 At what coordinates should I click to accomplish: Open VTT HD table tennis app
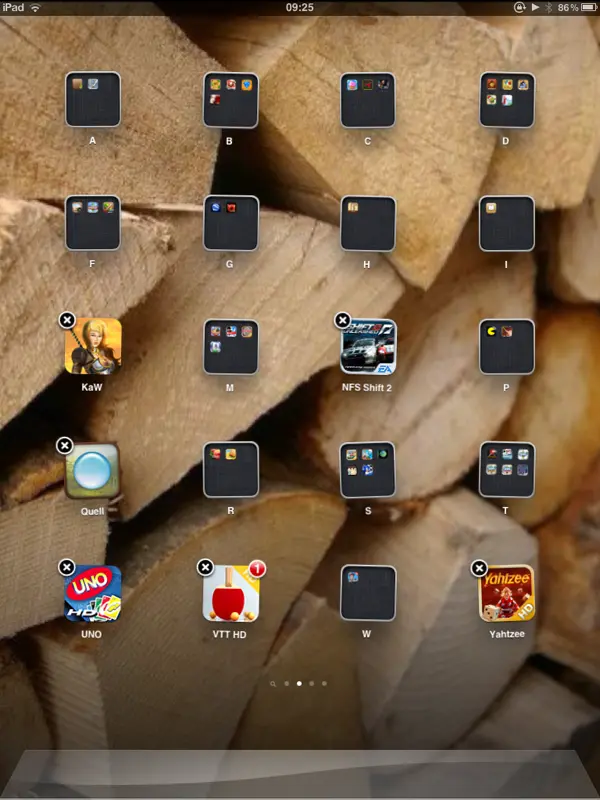coord(231,594)
